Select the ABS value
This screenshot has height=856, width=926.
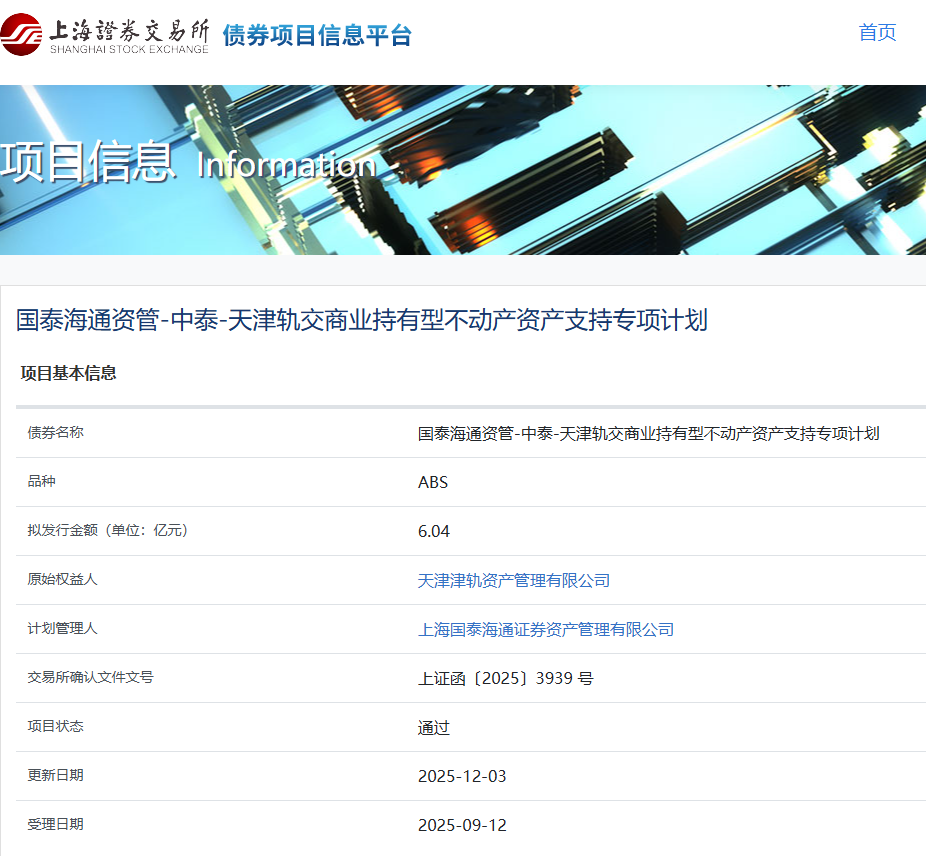(433, 483)
